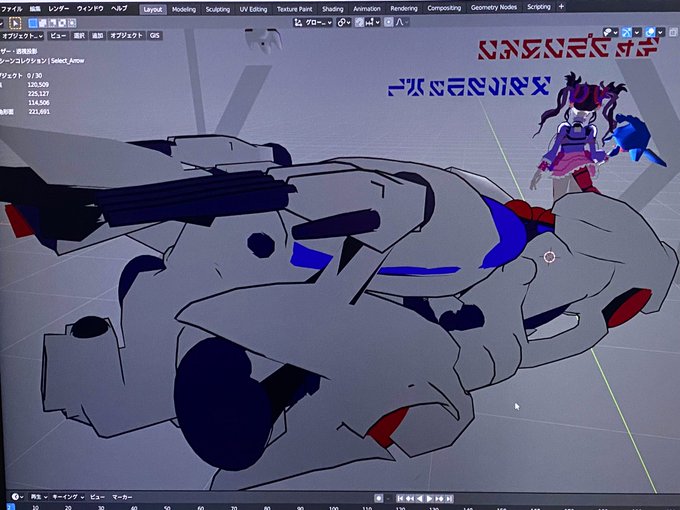Select the blue low-poly object beside the girl
The height and width of the screenshot is (510, 680).
(635, 140)
